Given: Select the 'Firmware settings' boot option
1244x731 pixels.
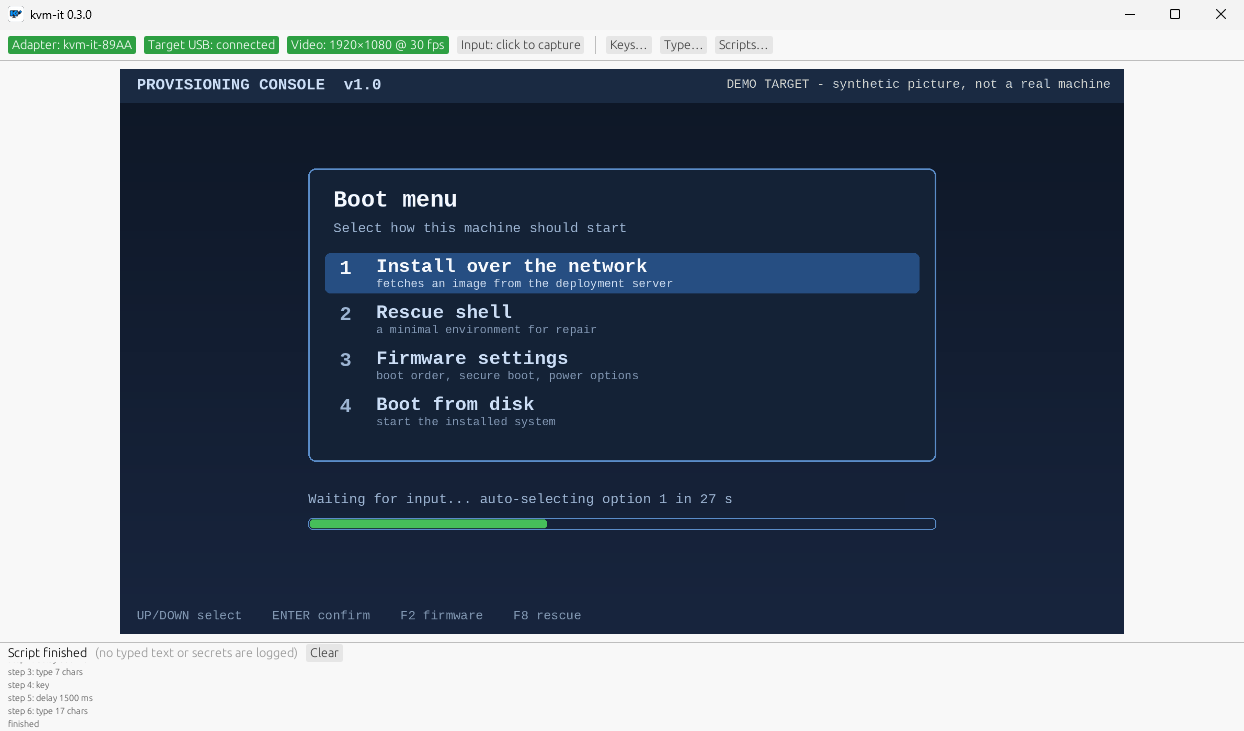Looking at the screenshot, I should click(622, 365).
